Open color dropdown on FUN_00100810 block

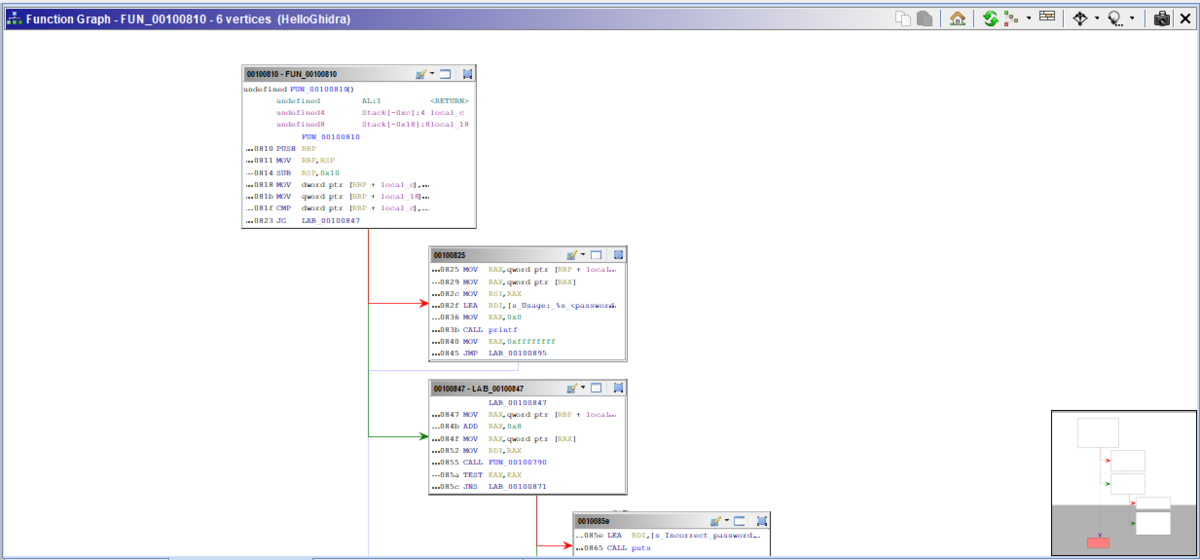432,74
